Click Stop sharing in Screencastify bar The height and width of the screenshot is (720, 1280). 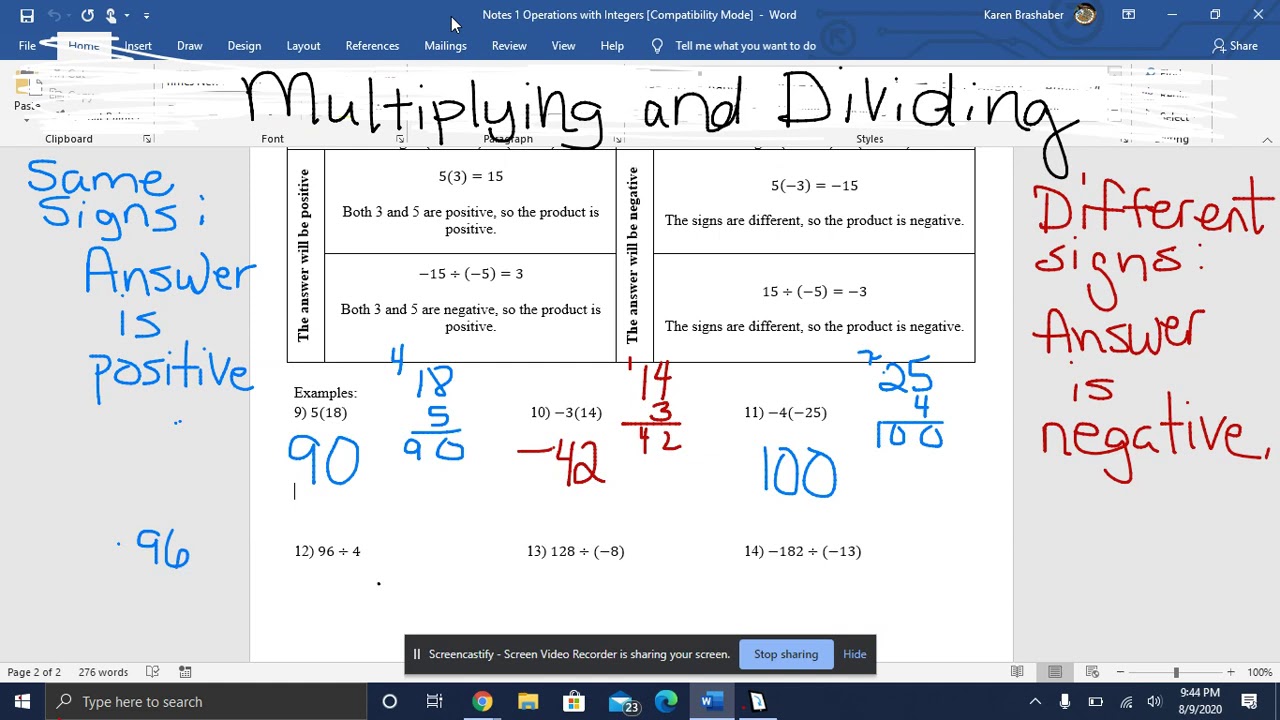point(786,655)
